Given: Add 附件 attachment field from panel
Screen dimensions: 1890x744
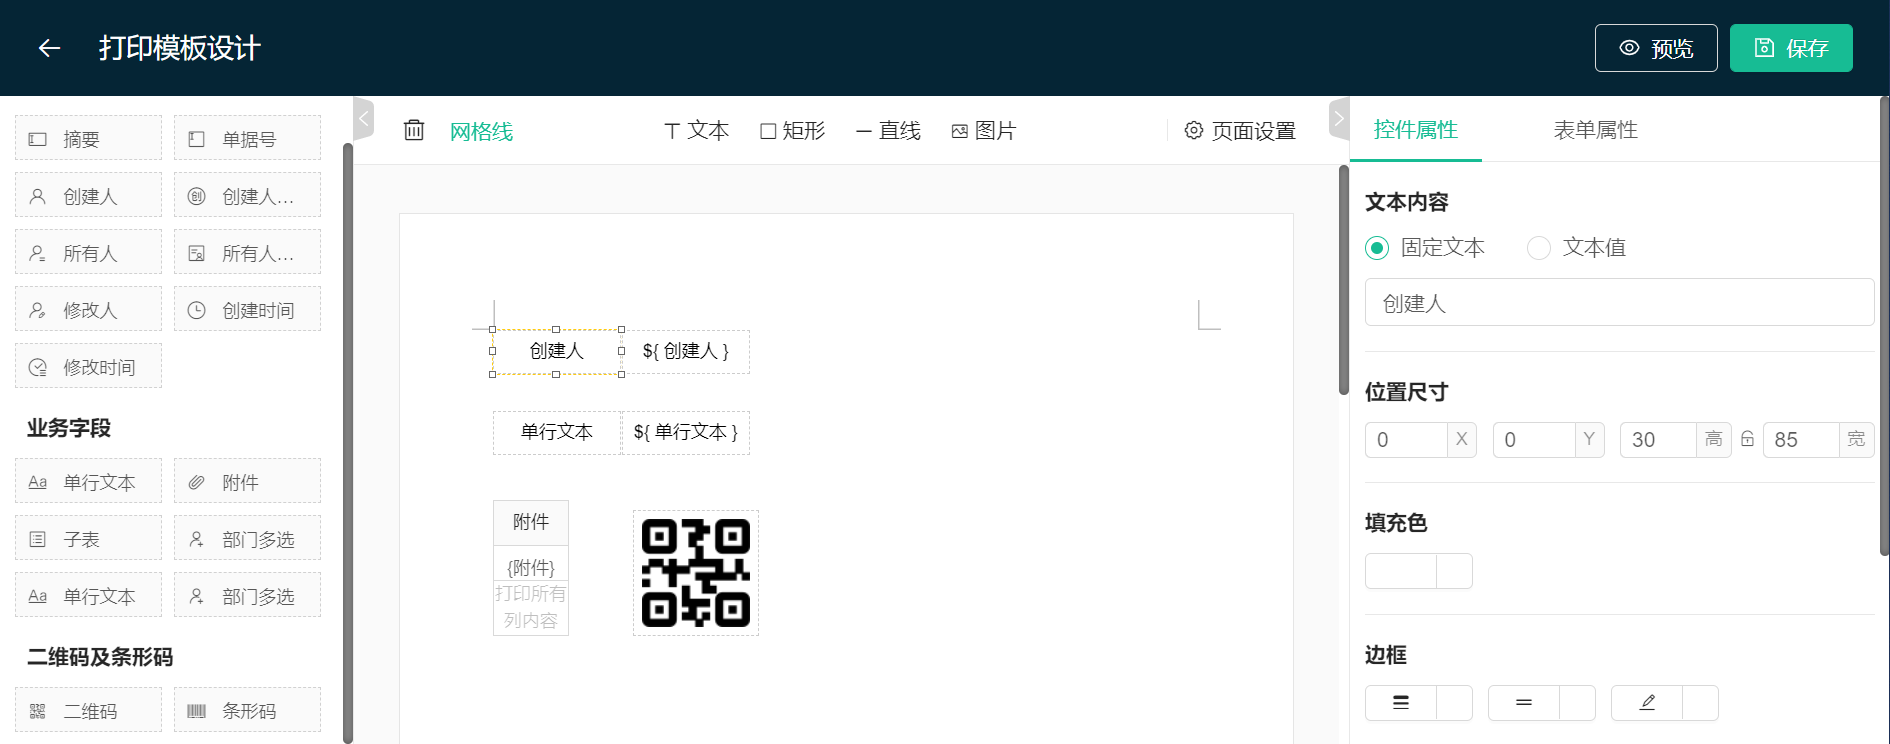Looking at the screenshot, I should (x=247, y=481).
